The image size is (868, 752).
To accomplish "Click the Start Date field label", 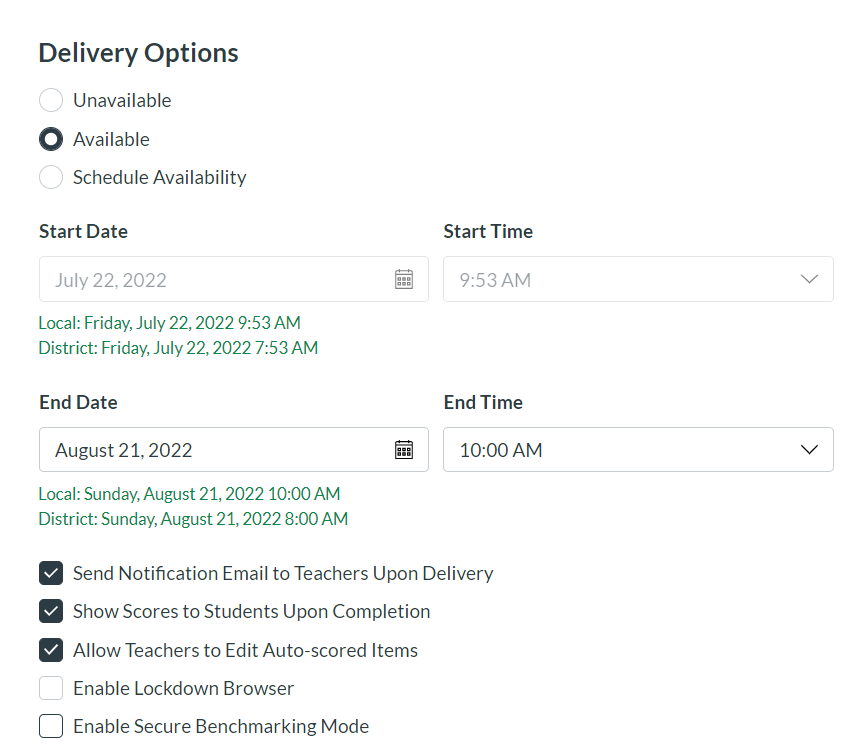I will pyautogui.click(x=83, y=231).
